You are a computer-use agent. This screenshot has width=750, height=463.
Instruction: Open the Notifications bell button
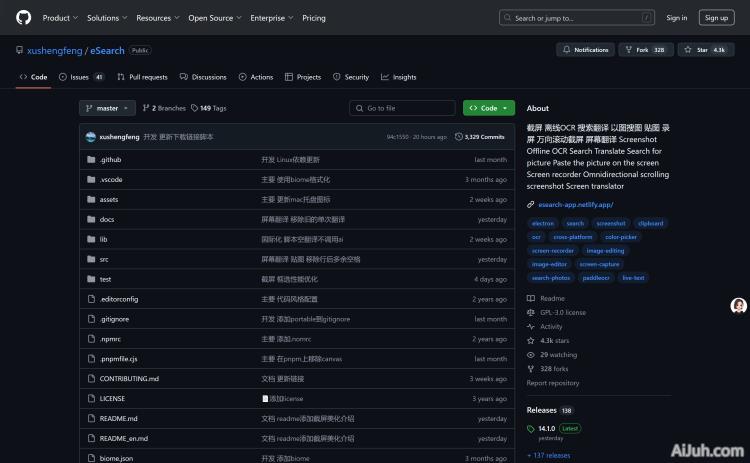[x=585, y=49]
